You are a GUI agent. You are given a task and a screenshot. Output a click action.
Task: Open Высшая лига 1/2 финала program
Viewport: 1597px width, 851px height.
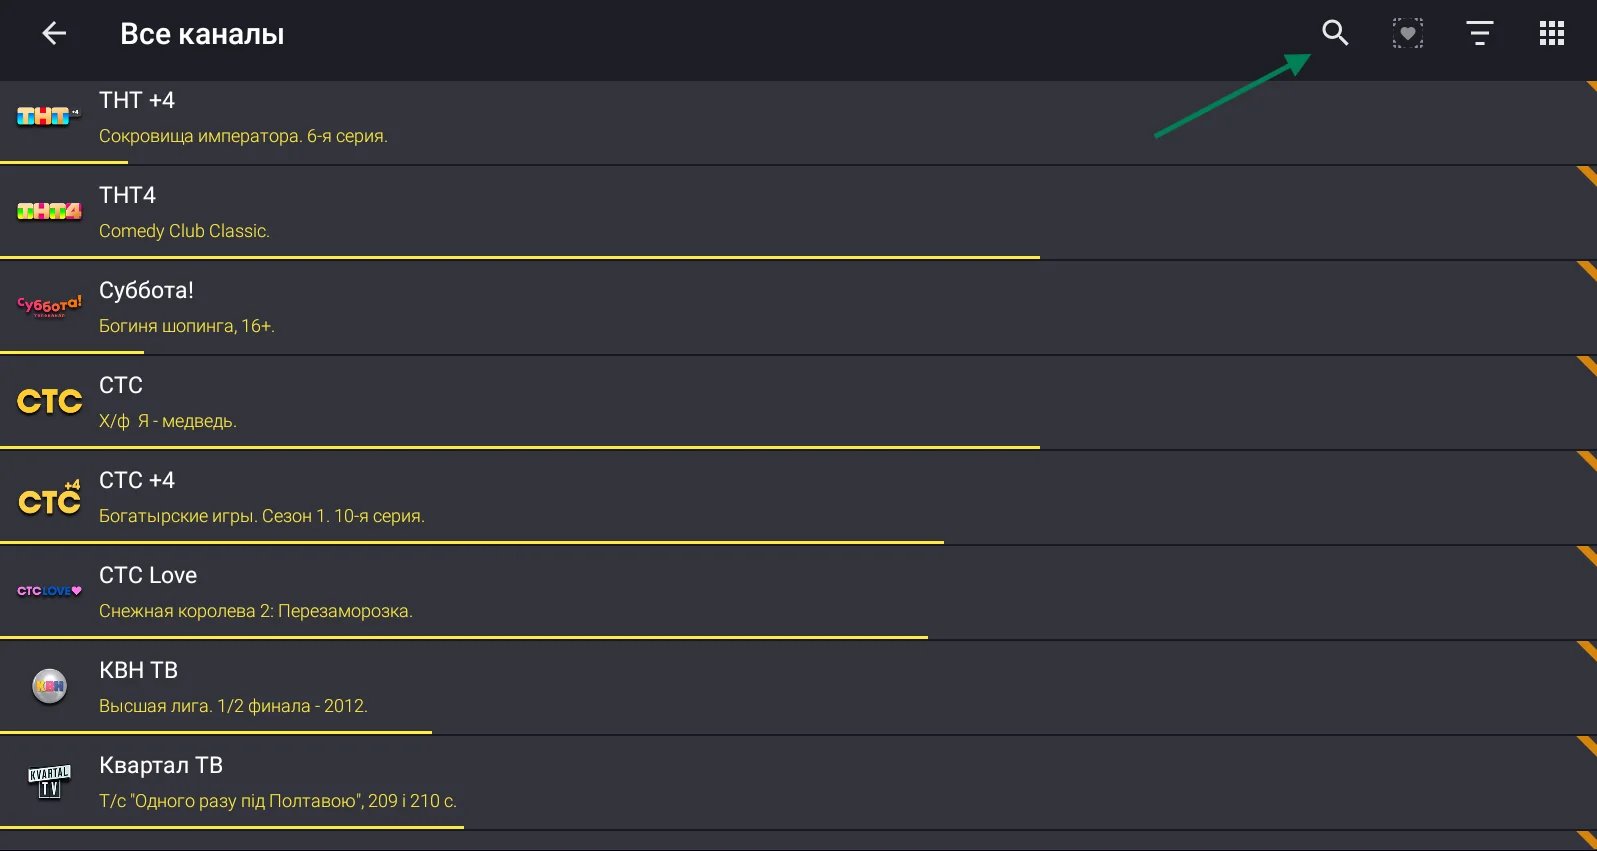point(233,706)
